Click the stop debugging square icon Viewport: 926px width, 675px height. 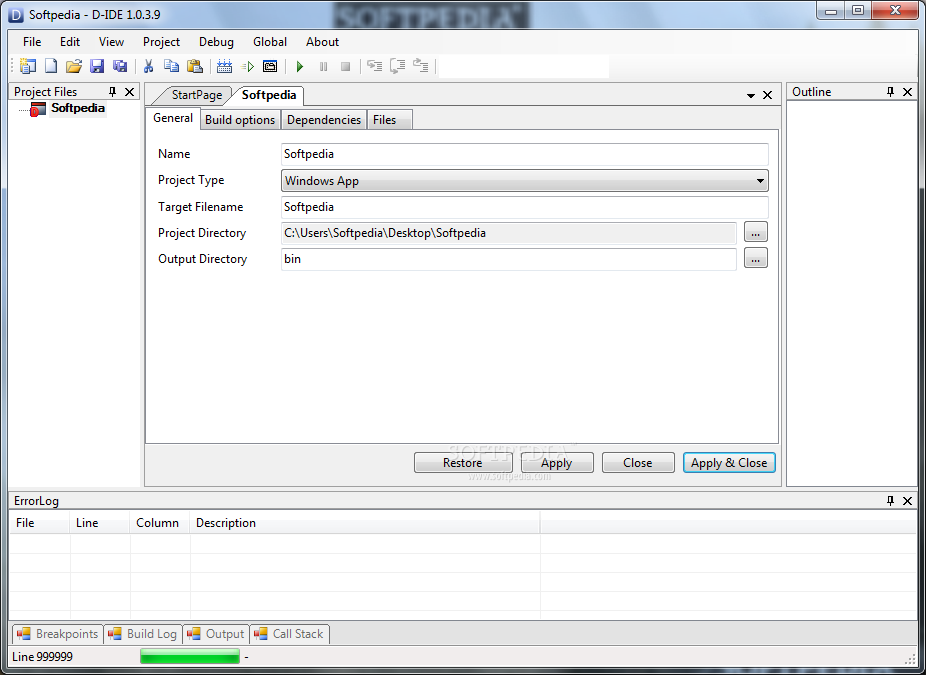tap(346, 67)
